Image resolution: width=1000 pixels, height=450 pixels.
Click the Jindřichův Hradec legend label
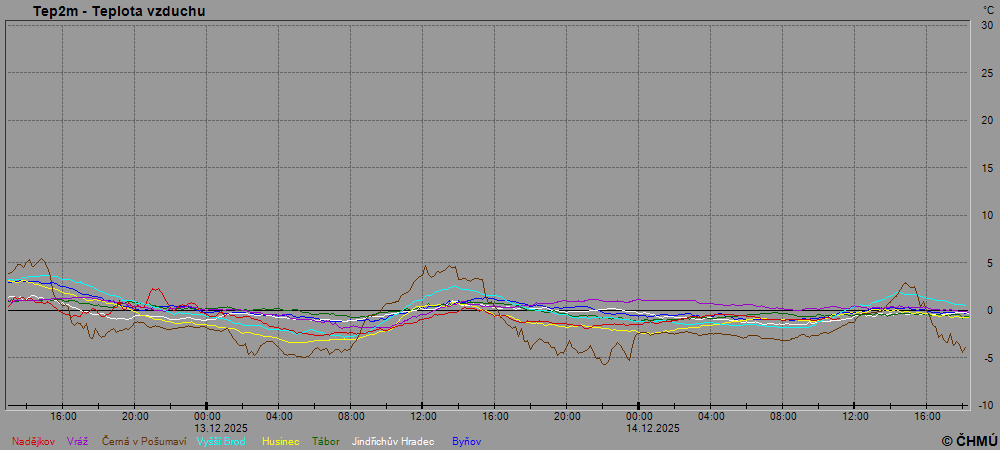[393, 441]
